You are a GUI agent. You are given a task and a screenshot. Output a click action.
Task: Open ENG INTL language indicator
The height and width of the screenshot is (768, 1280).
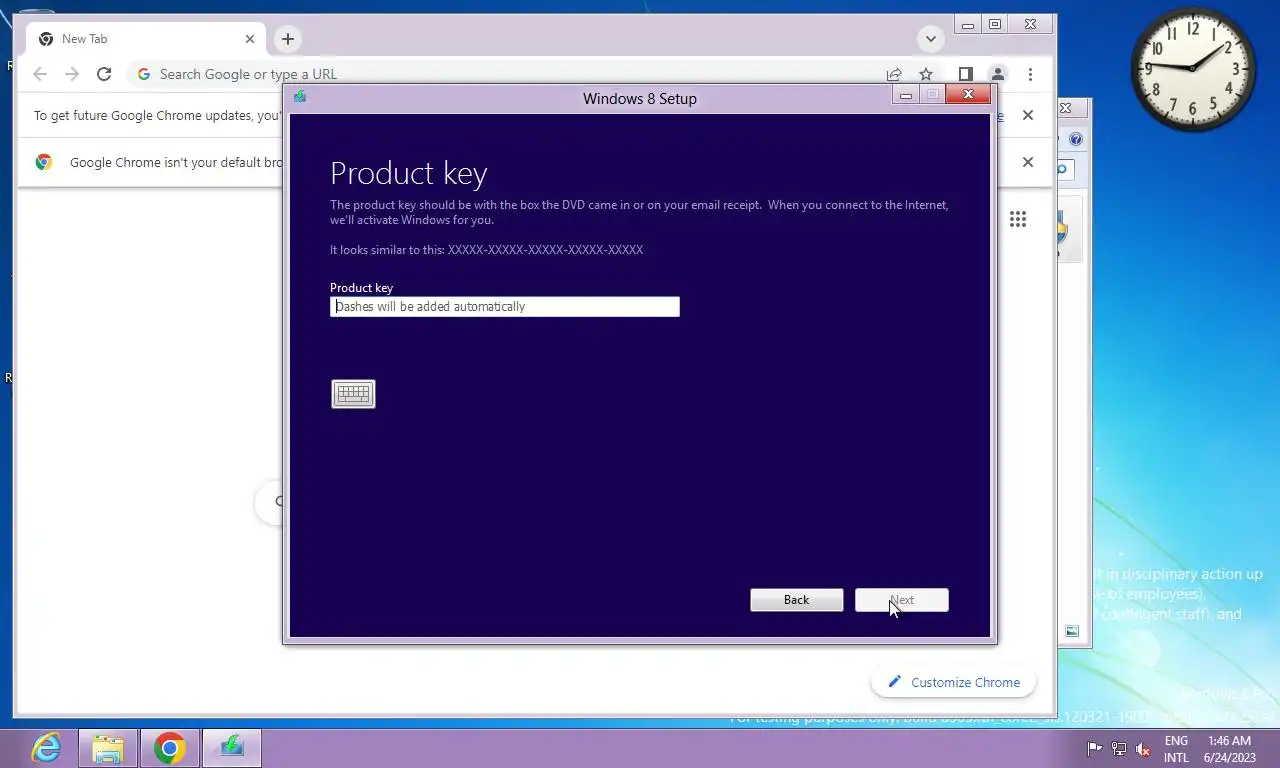coord(1176,749)
